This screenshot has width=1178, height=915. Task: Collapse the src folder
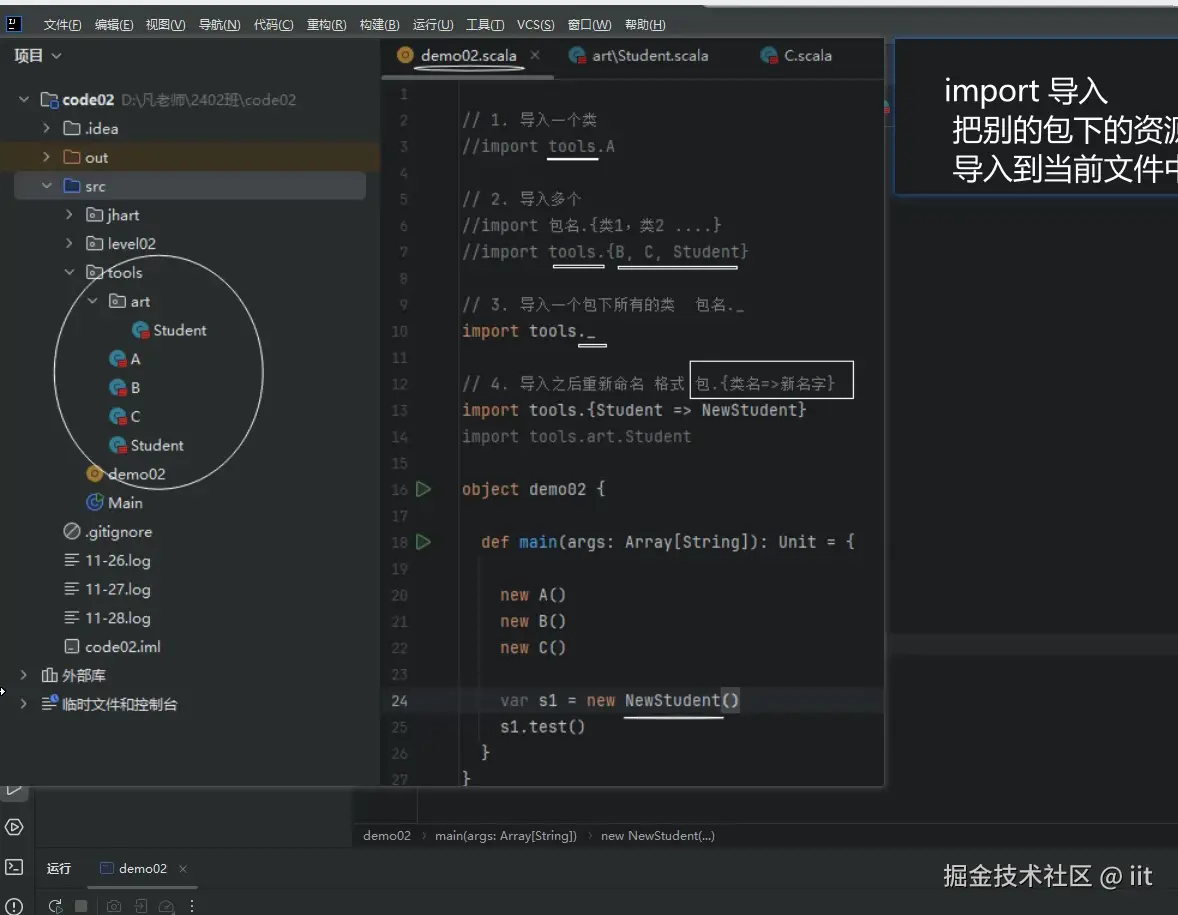point(47,186)
